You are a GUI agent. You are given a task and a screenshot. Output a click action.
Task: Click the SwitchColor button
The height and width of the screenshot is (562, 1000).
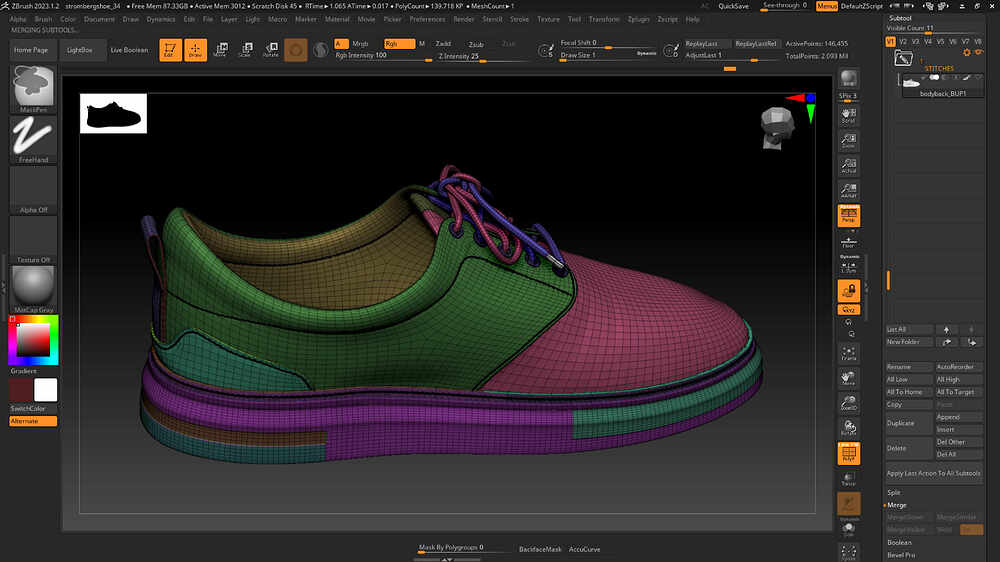33,408
